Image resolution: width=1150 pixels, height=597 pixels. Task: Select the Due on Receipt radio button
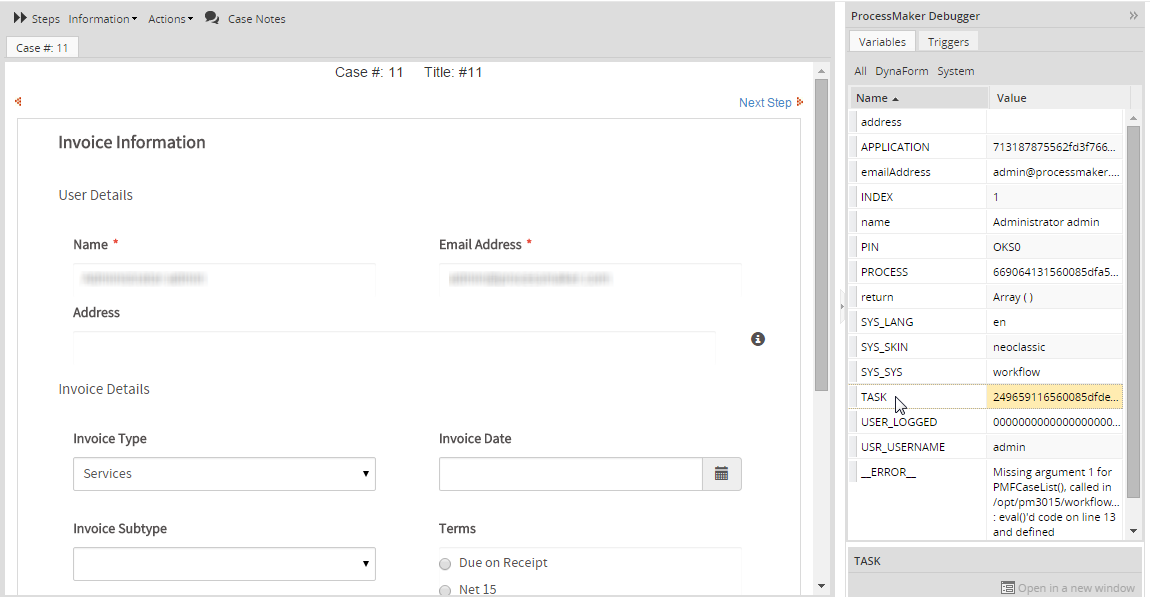coord(445,564)
